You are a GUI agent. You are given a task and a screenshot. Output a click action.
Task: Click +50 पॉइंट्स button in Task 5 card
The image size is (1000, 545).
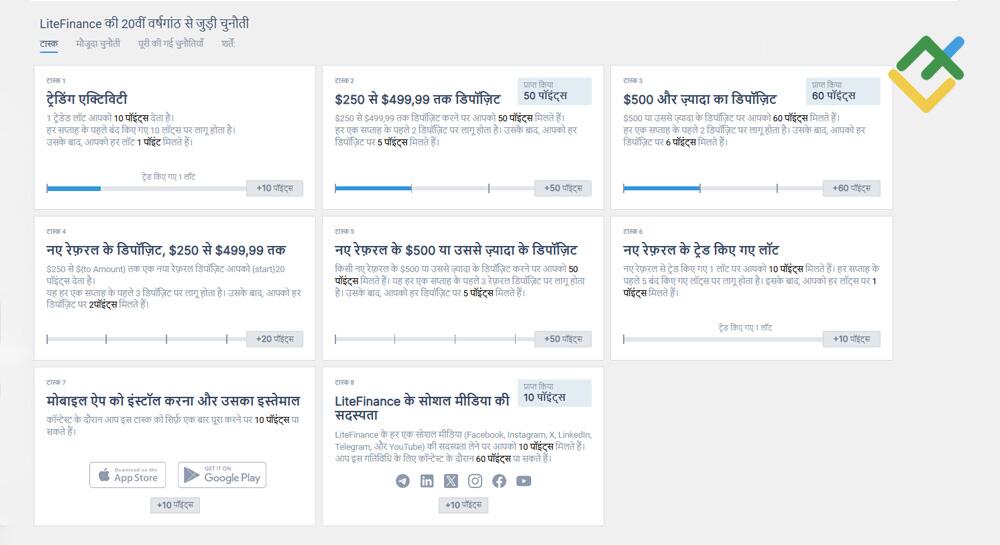pyautogui.click(x=563, y=339)
